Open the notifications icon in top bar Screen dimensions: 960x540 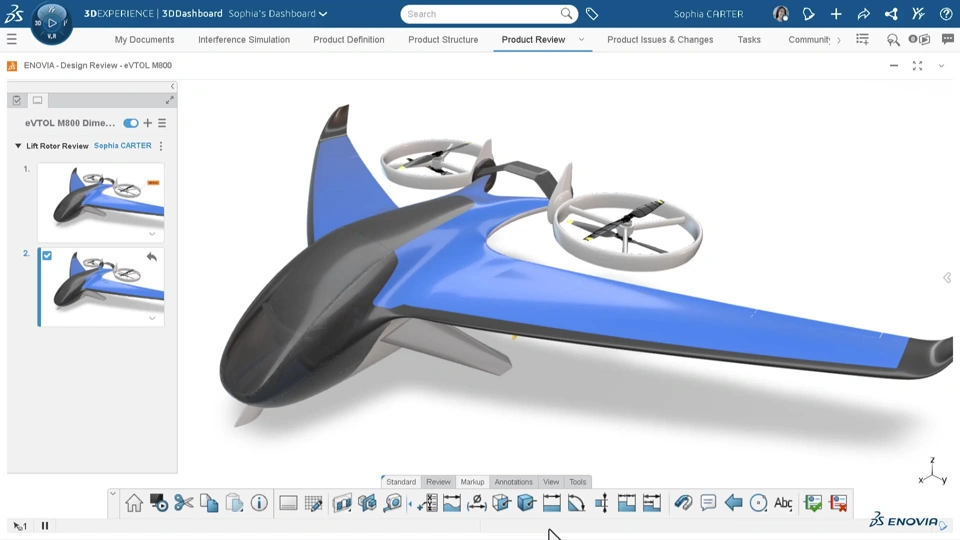(x=808, y=13)
